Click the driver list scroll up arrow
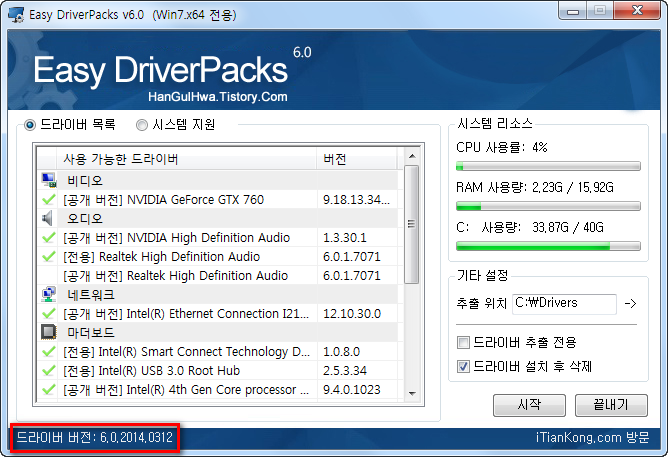 [412, 156]
